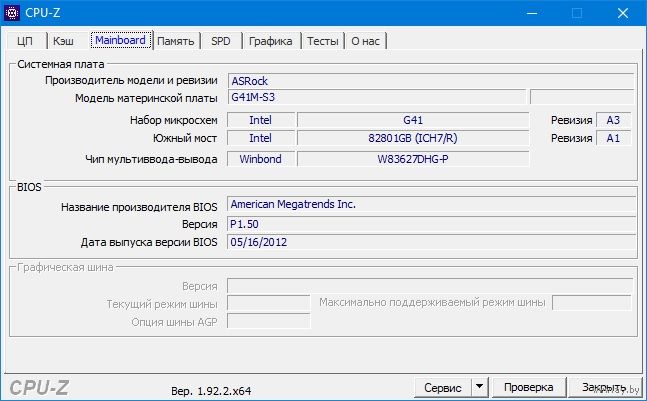The width and height of the screenshot is (647, 401).
Task: Go to the Графика tab
Action: coord(271,41)
